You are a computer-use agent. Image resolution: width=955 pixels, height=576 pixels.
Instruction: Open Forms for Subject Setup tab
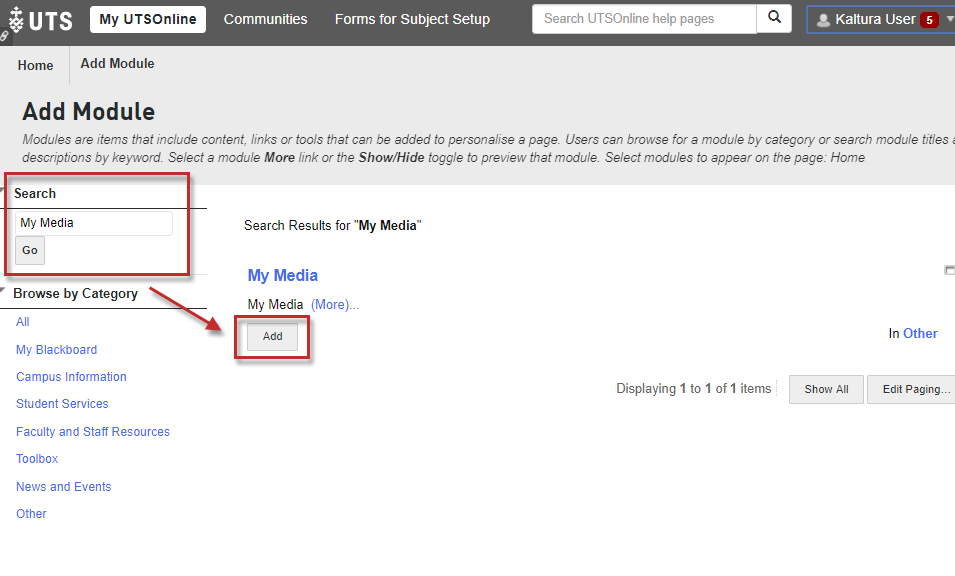point(412,19)
